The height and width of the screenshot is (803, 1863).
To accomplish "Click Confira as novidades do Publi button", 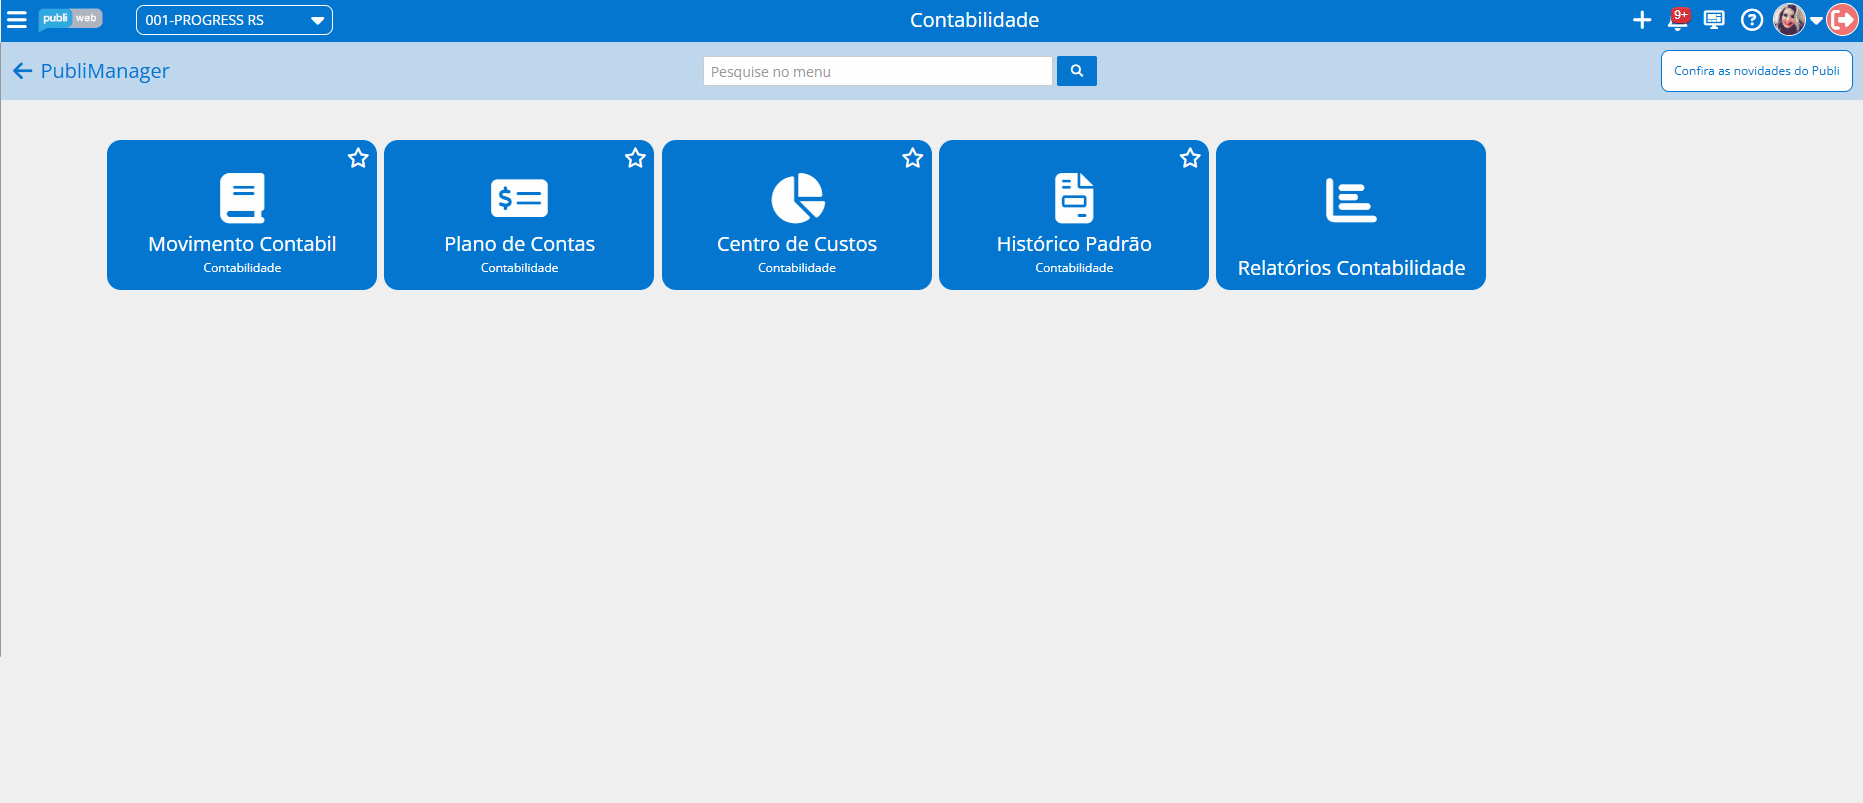I will click(x=1757, y=71).
